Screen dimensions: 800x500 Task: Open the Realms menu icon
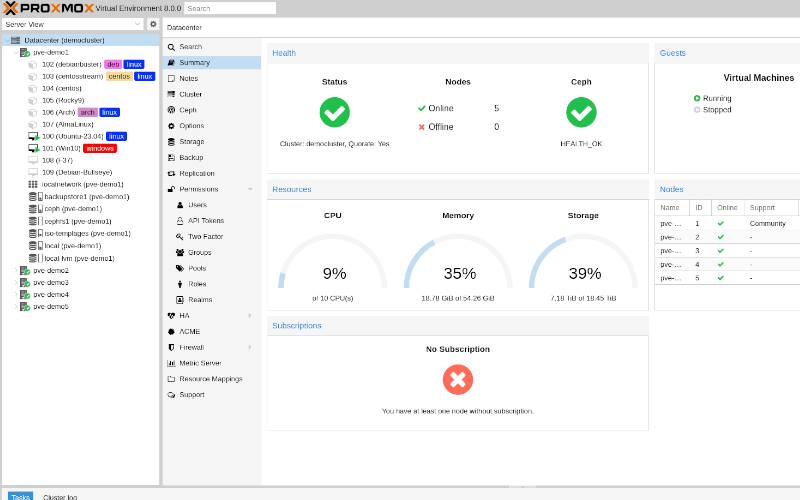point(180,300)
